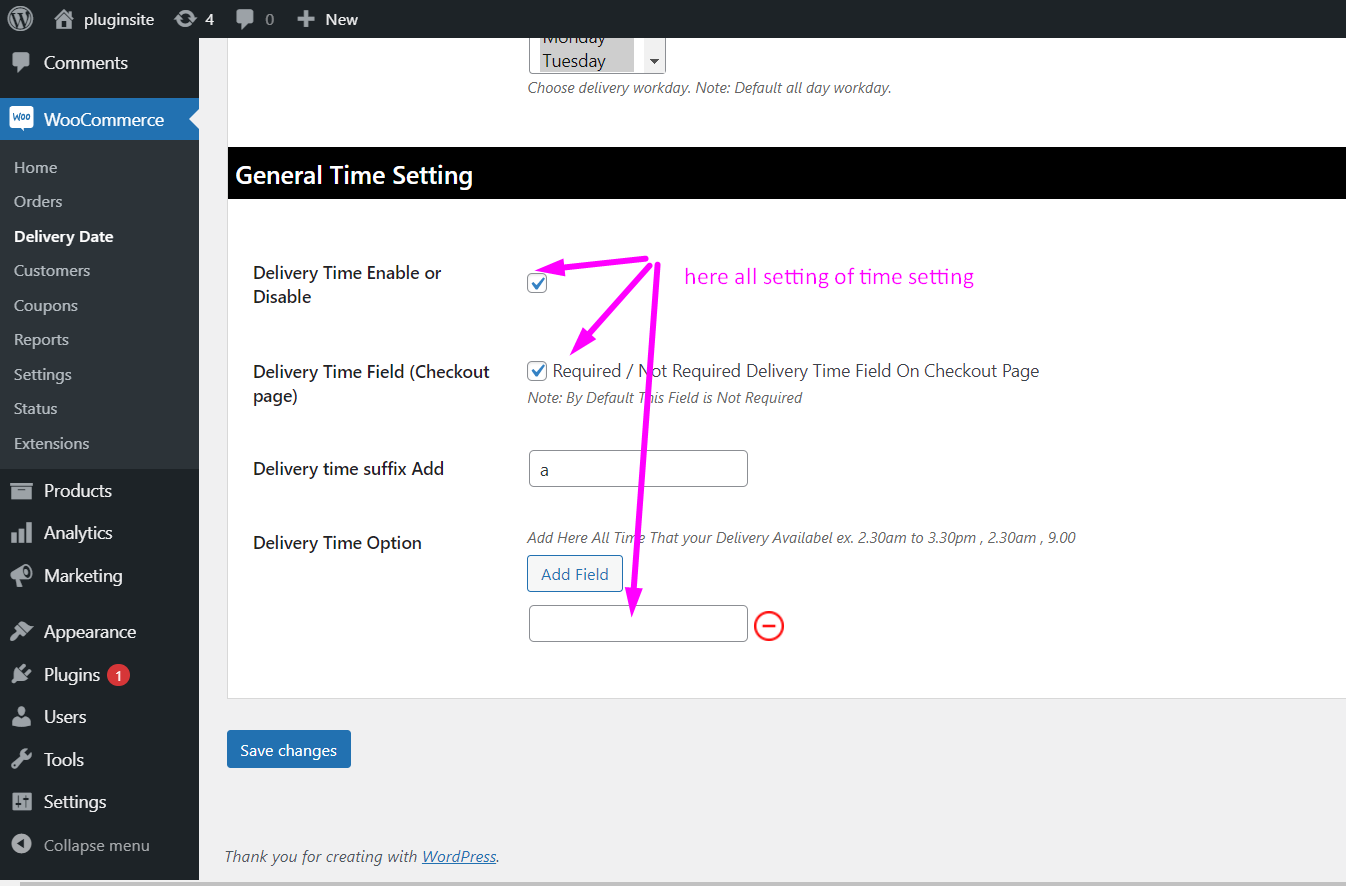Click the Comments menu label
This screenshot has width=1346, height=886.
click(86, 62)
